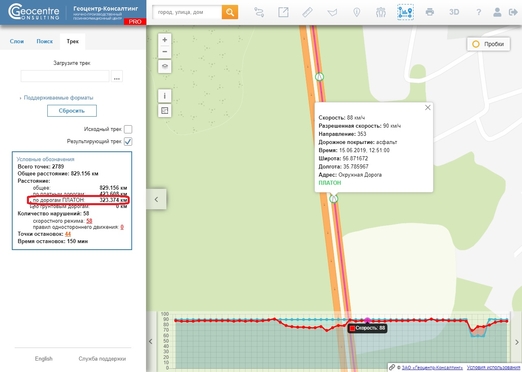Open one-way violations count 0 link
522x372 pixels.
pyautogui.click(x=122, y=227)
